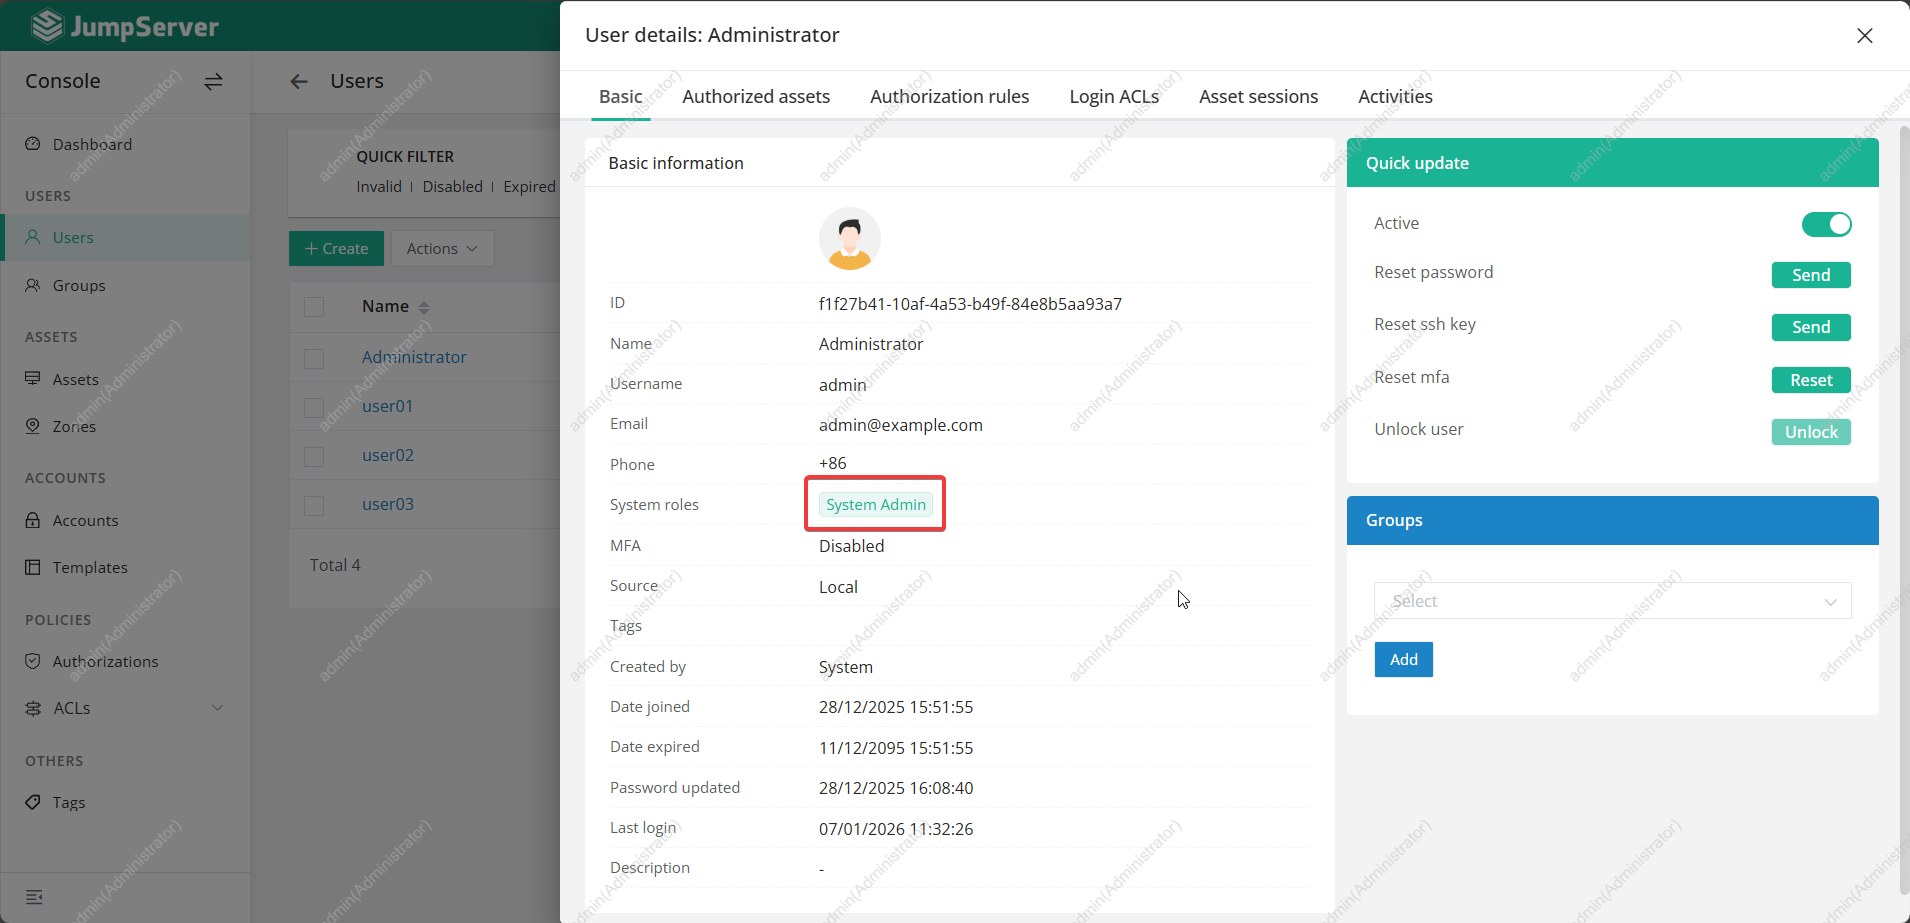Check the user01 row checkbox
This screenshot has width=1910, height=923.
(x=314, y=407)
